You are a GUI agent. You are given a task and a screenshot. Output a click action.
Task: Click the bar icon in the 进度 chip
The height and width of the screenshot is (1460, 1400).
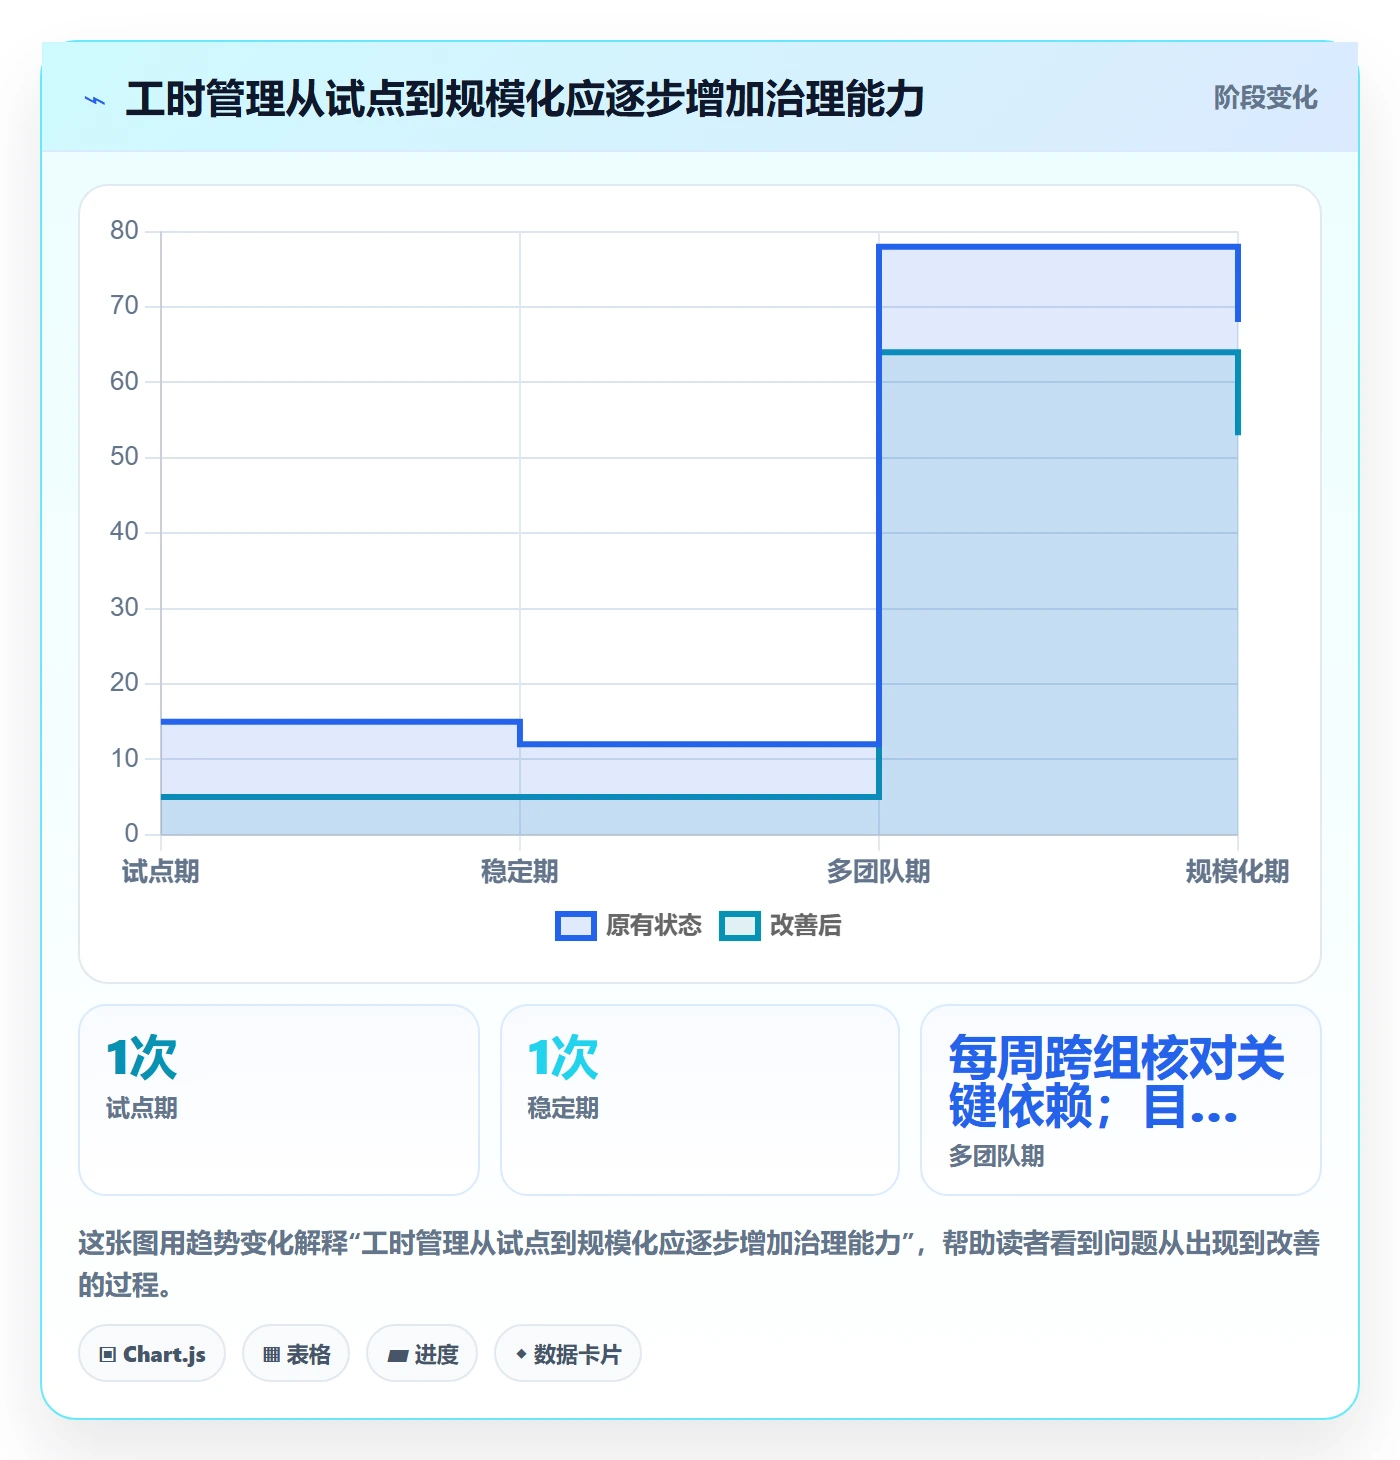click(398, 1356)
